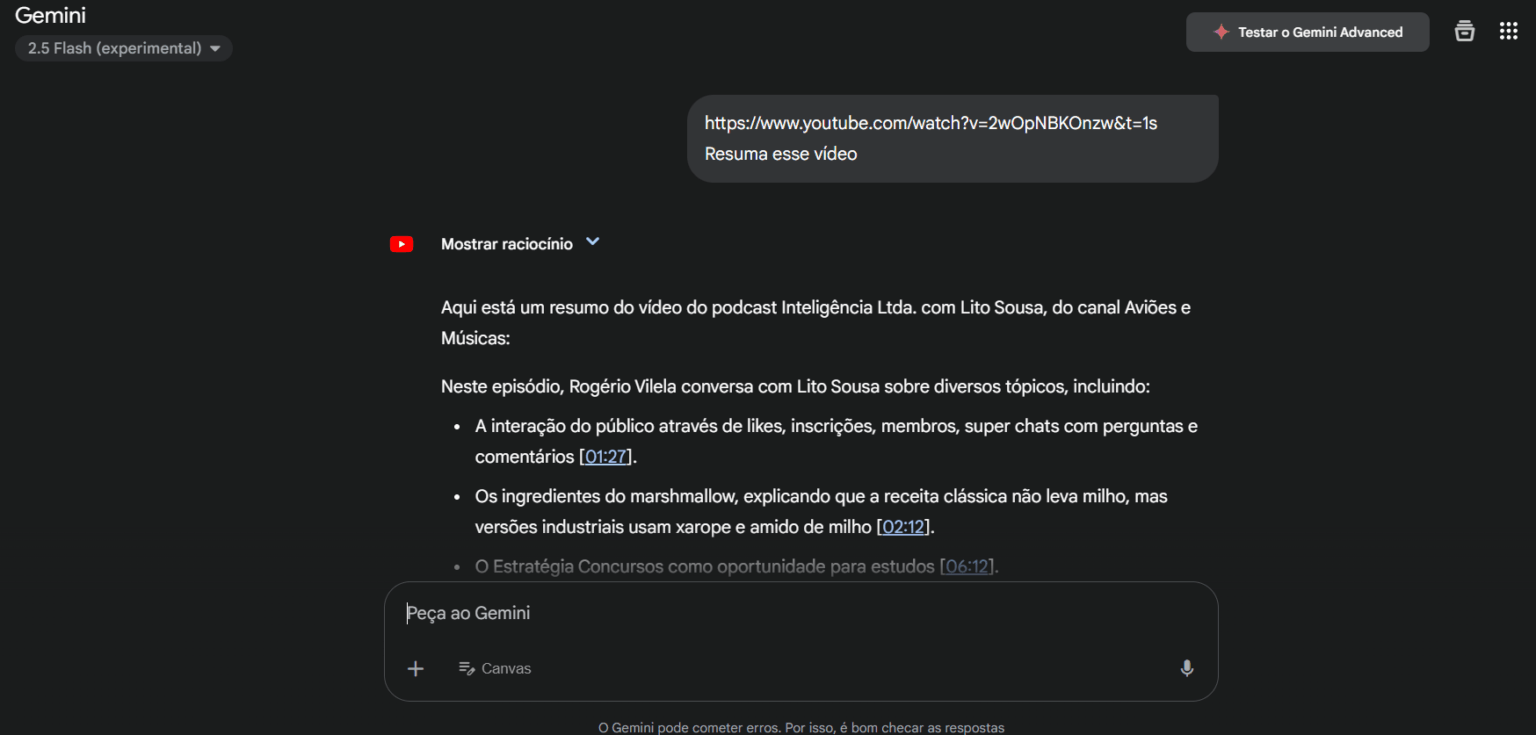Click the interação do público bullet
Screen dimensions: 1536x735
[836, 441]
